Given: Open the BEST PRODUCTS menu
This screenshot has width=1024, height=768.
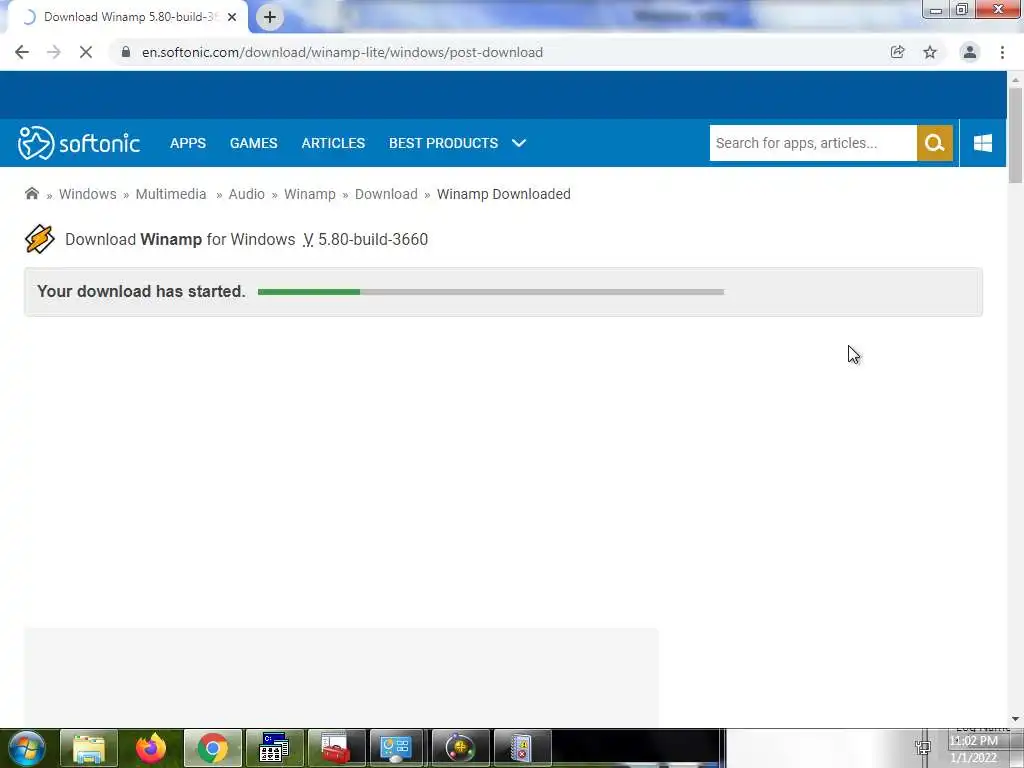Looking at the screenshot, I should 443,143.
